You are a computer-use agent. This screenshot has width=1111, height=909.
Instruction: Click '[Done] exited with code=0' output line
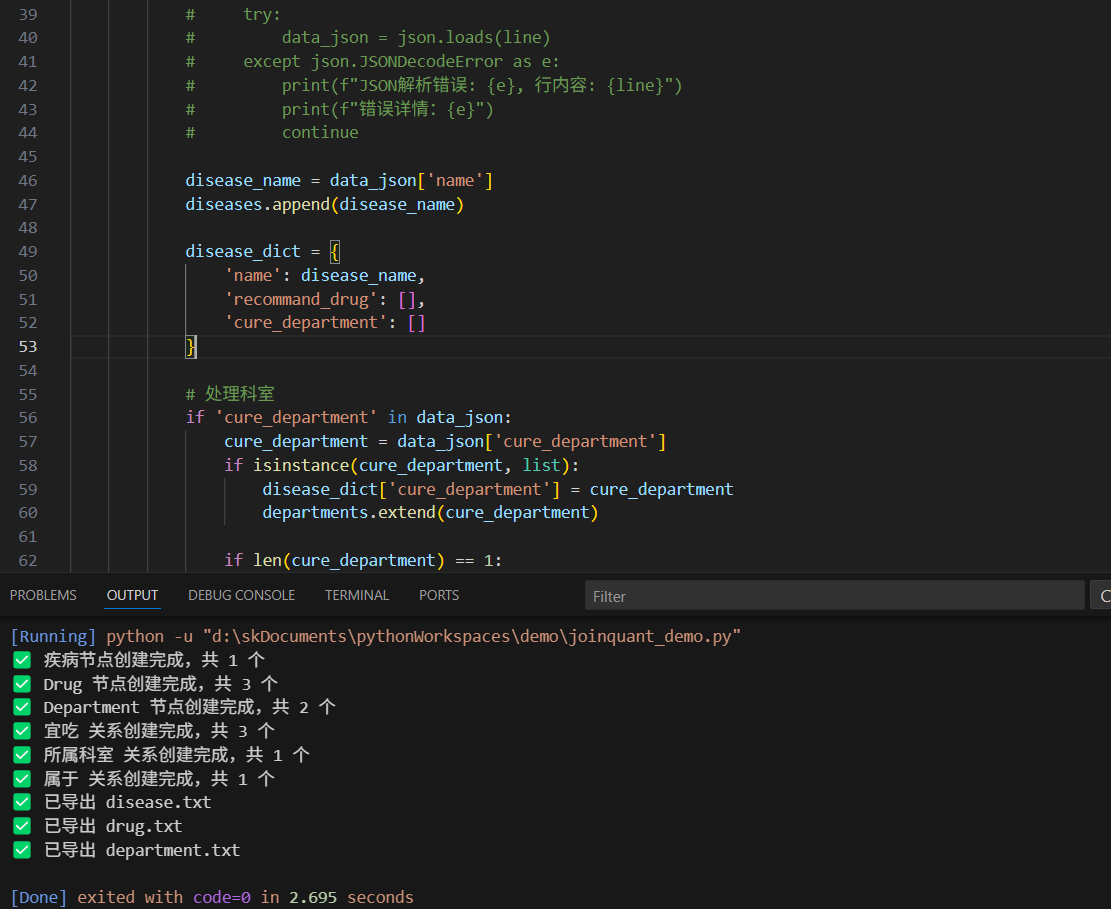(212, 898)
